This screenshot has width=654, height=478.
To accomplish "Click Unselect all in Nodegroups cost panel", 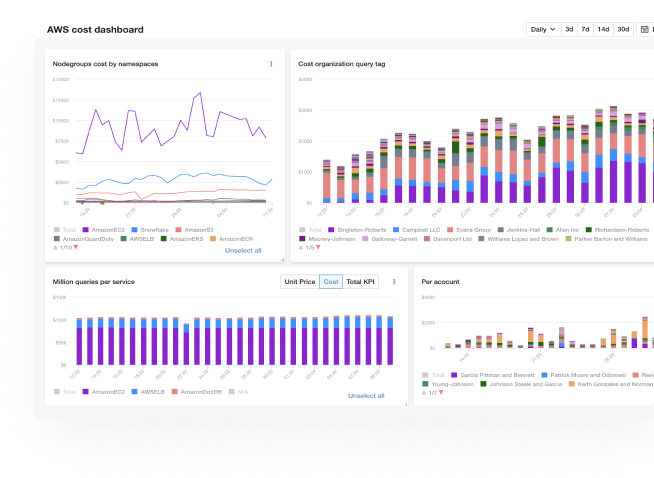I will click(x=243, y=251).
